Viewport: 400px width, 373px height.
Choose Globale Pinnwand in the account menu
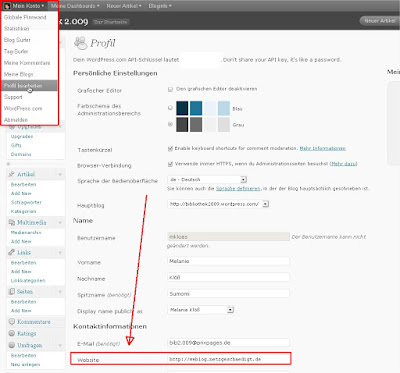point(29,17)
